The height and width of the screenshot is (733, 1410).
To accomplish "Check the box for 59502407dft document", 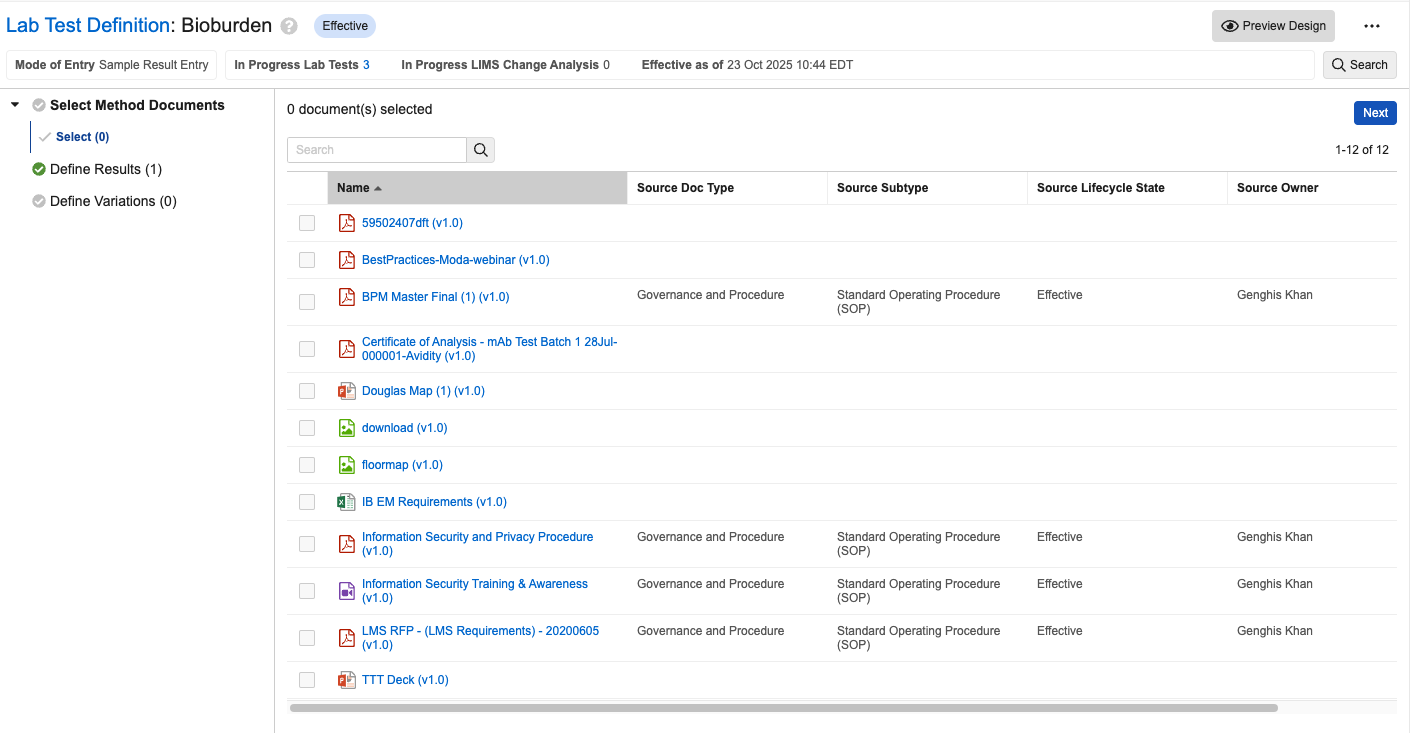I will [307, 223].
